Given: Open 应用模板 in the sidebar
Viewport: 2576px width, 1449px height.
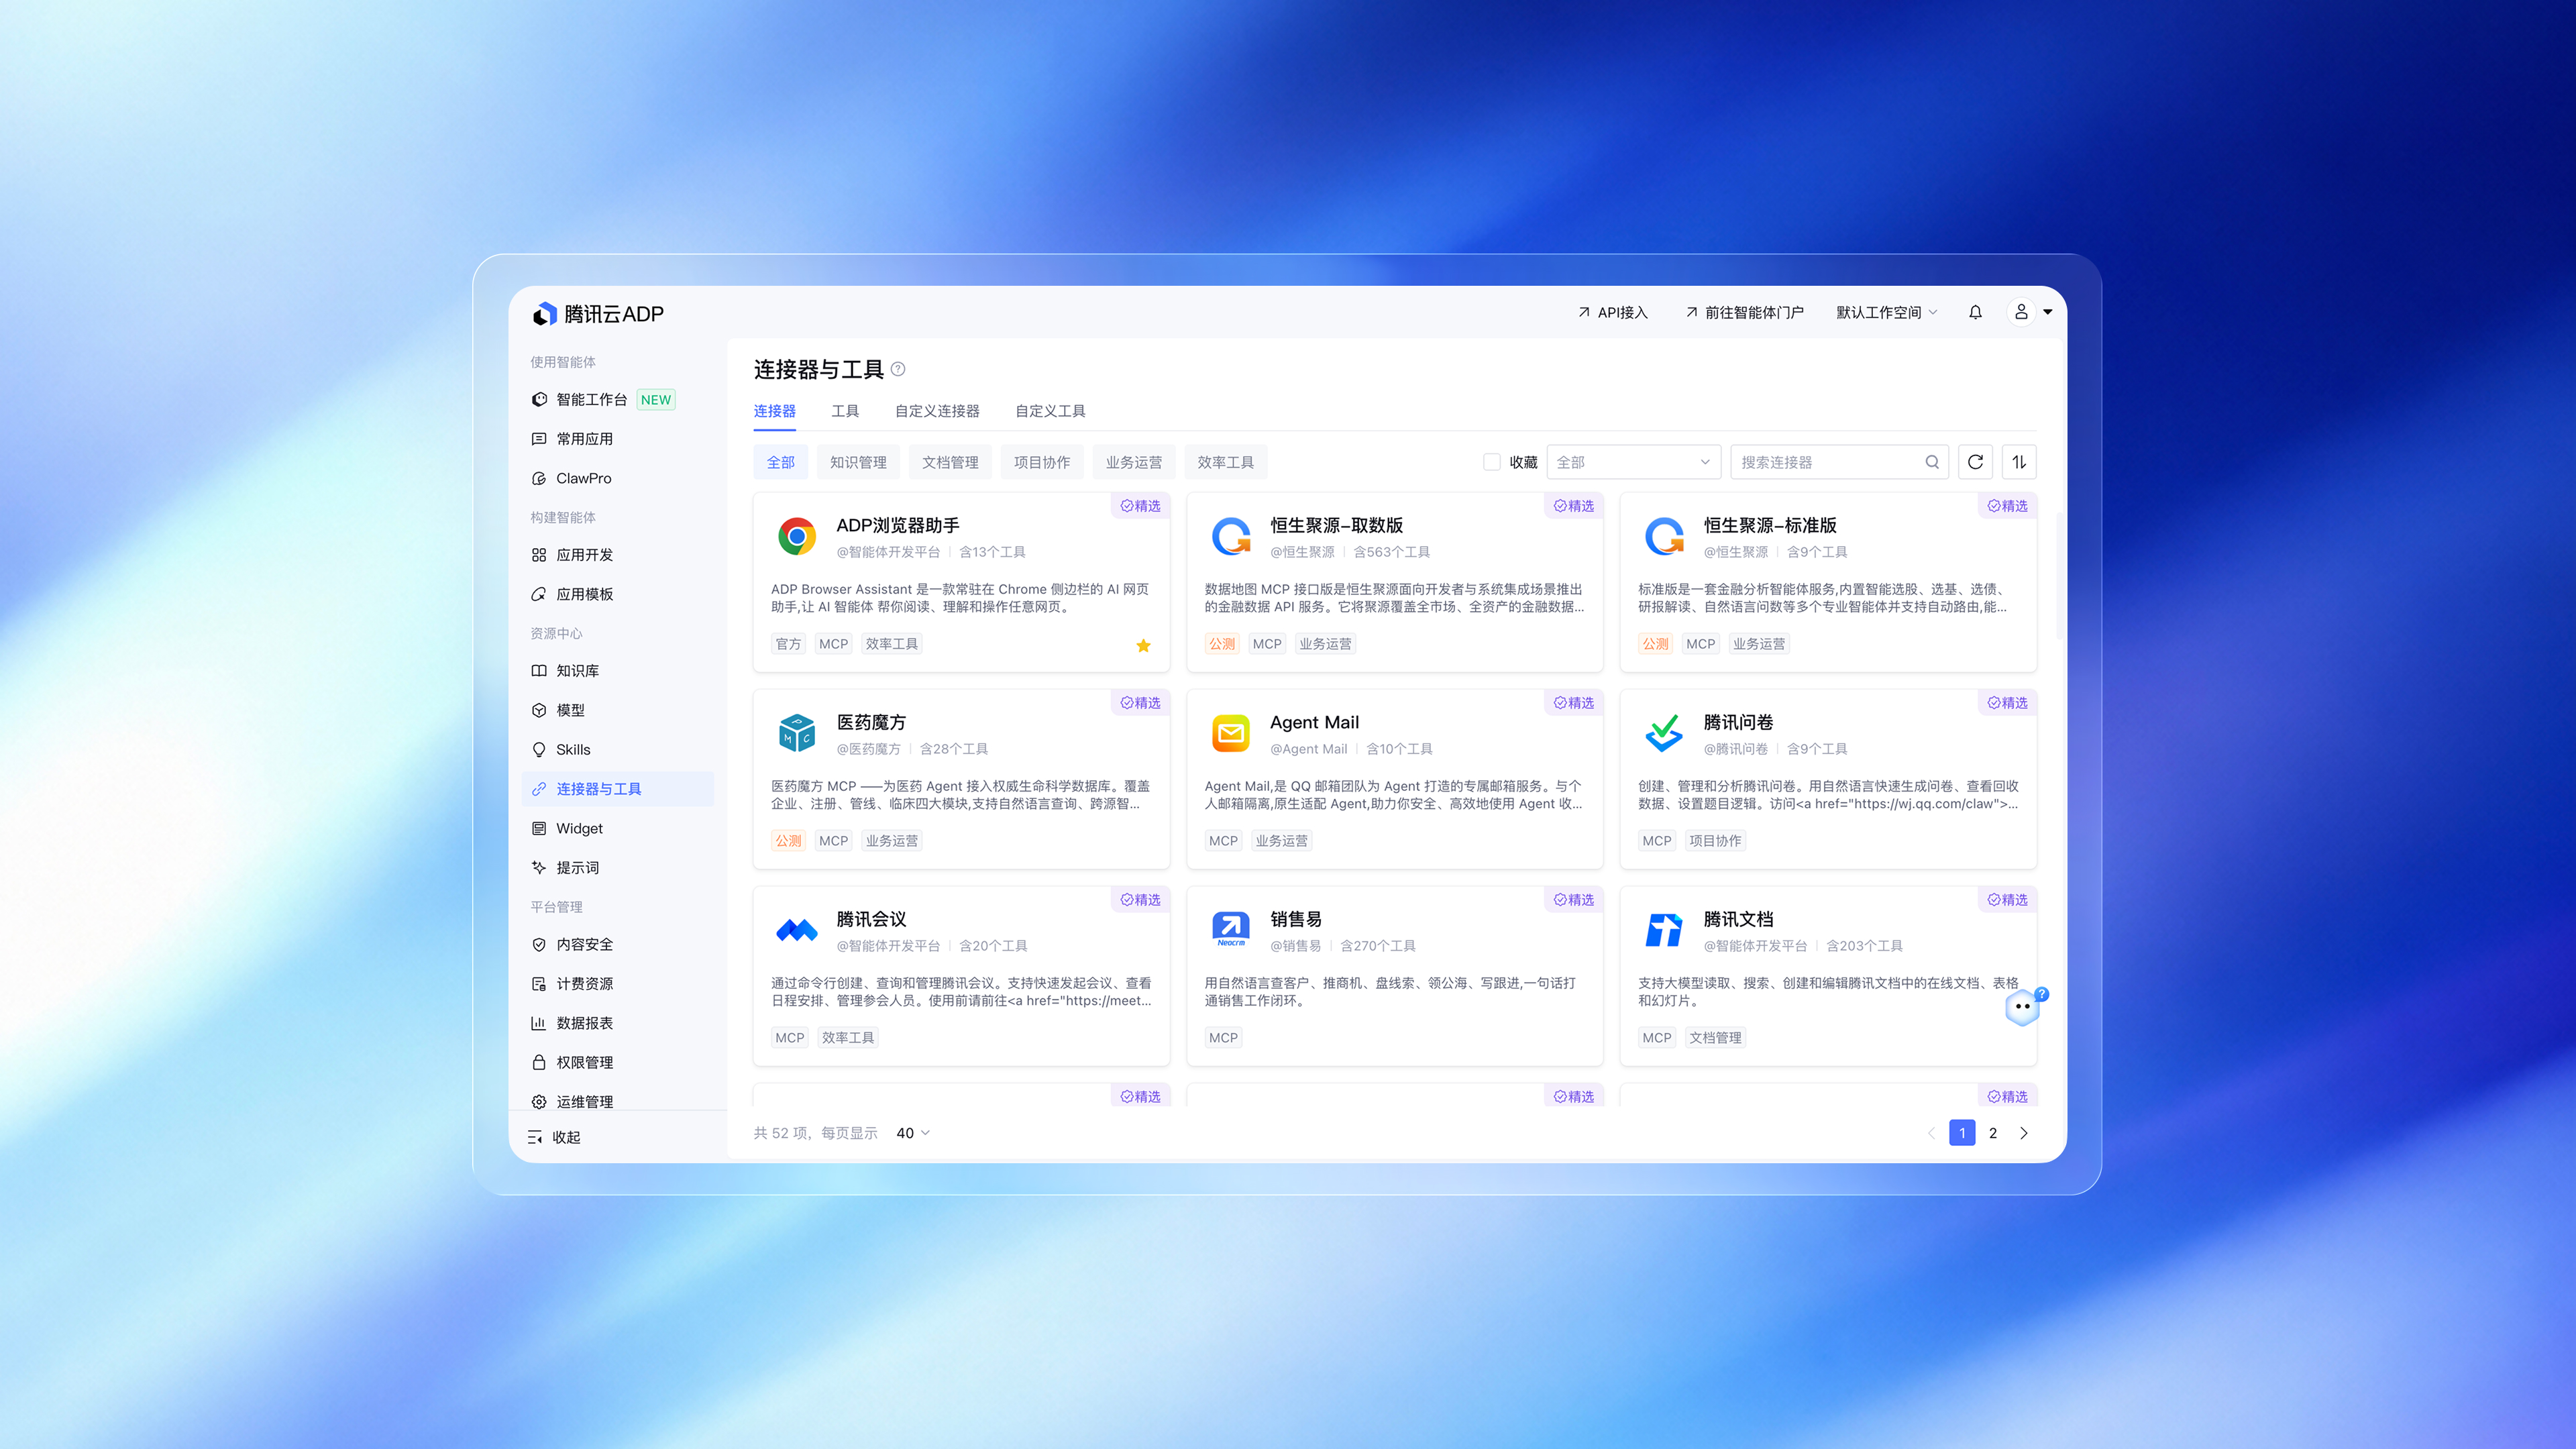Looking at the screenshot, I should click(618, 594).
